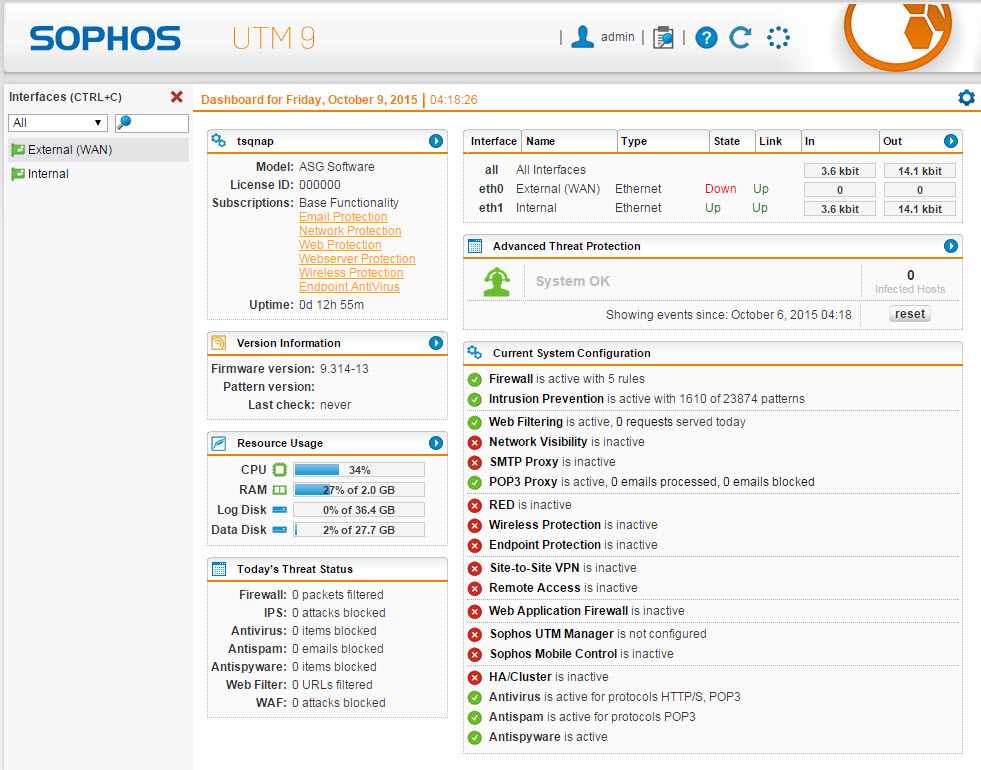Open the Endpoint AntiVirus subscription link
The image size is (981, 770).
click(x=349, y=286)
